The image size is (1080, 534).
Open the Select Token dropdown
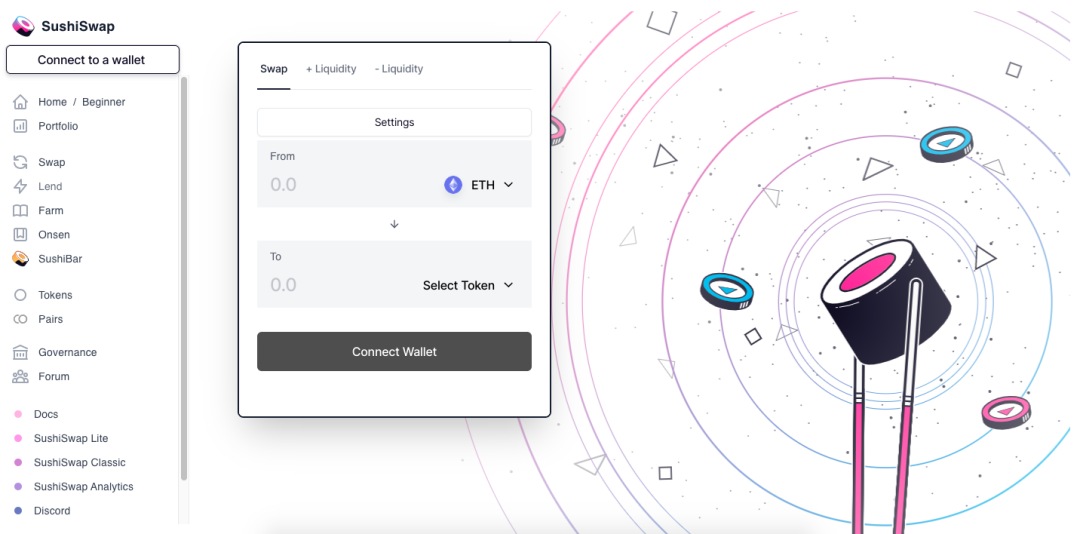pyautogui.click(x=468, y=285)
